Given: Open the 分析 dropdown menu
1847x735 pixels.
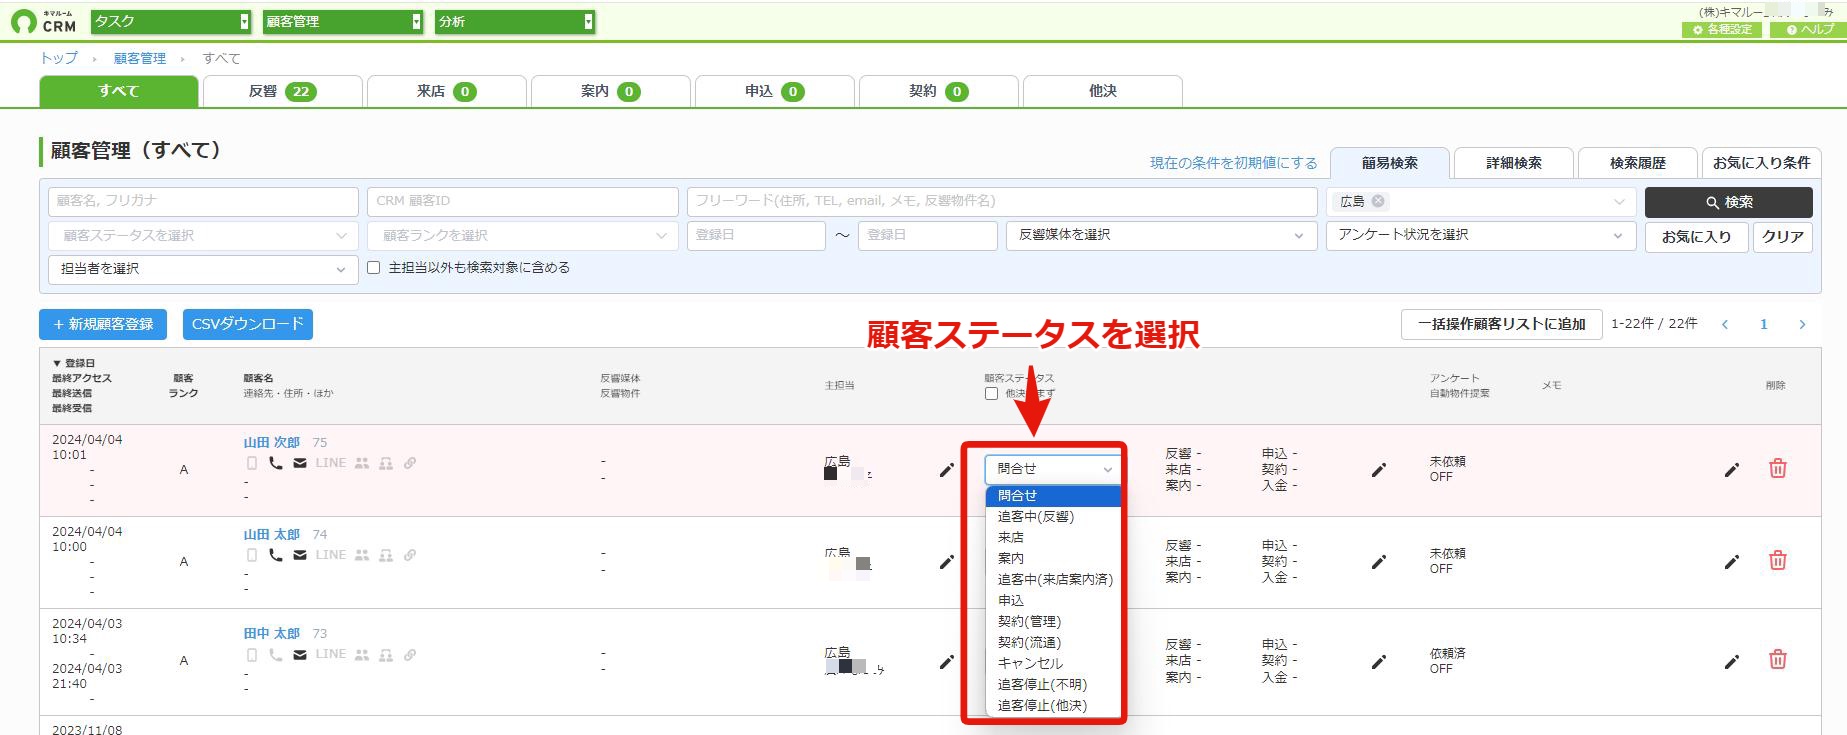Looking at the screenshot, I should [515, 21].
